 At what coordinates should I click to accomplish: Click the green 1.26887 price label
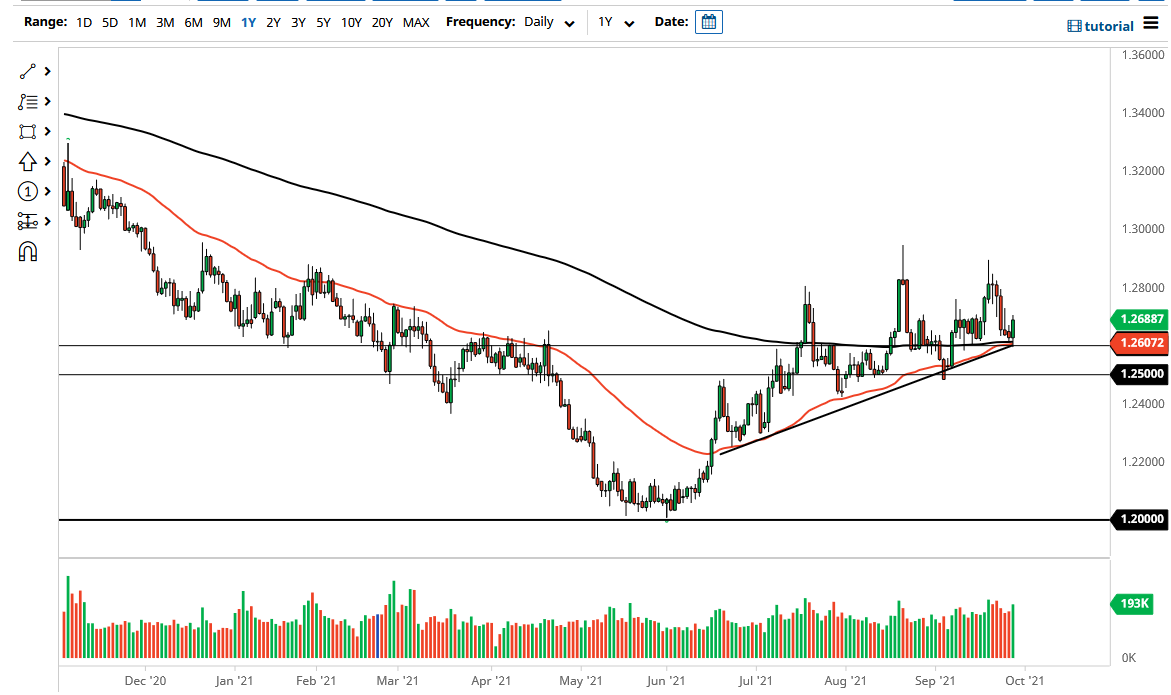tap(1140, 320)
